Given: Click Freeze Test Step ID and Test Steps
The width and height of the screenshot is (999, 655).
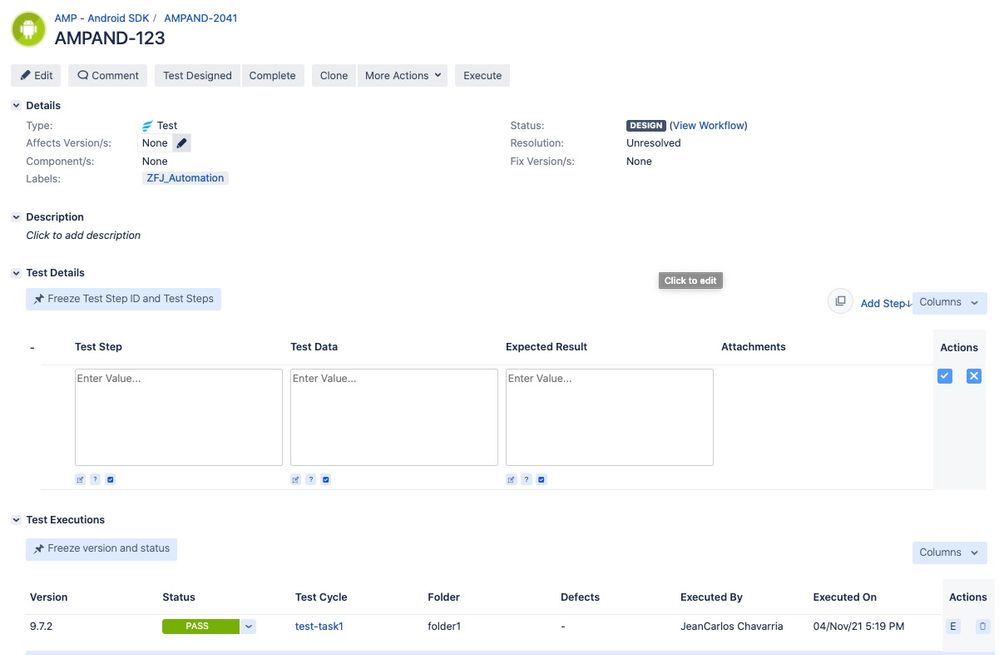Looking at the screenshot, I should pyautogui.click(x=124, y=299).
